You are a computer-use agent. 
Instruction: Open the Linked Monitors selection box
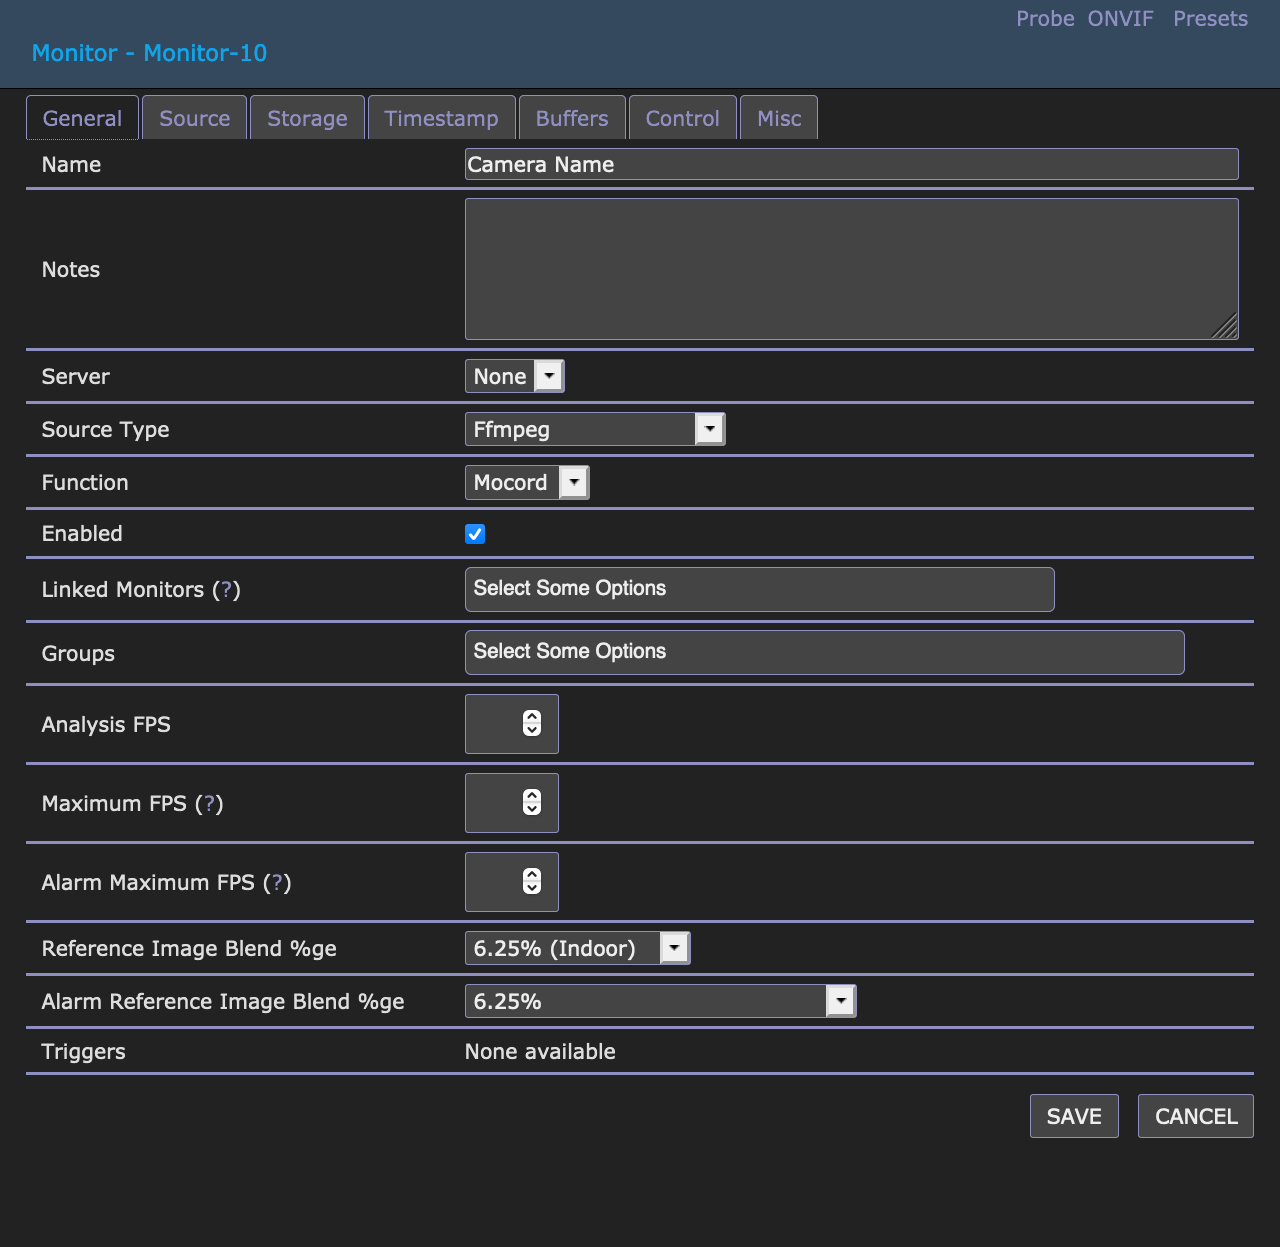point(759,589)
